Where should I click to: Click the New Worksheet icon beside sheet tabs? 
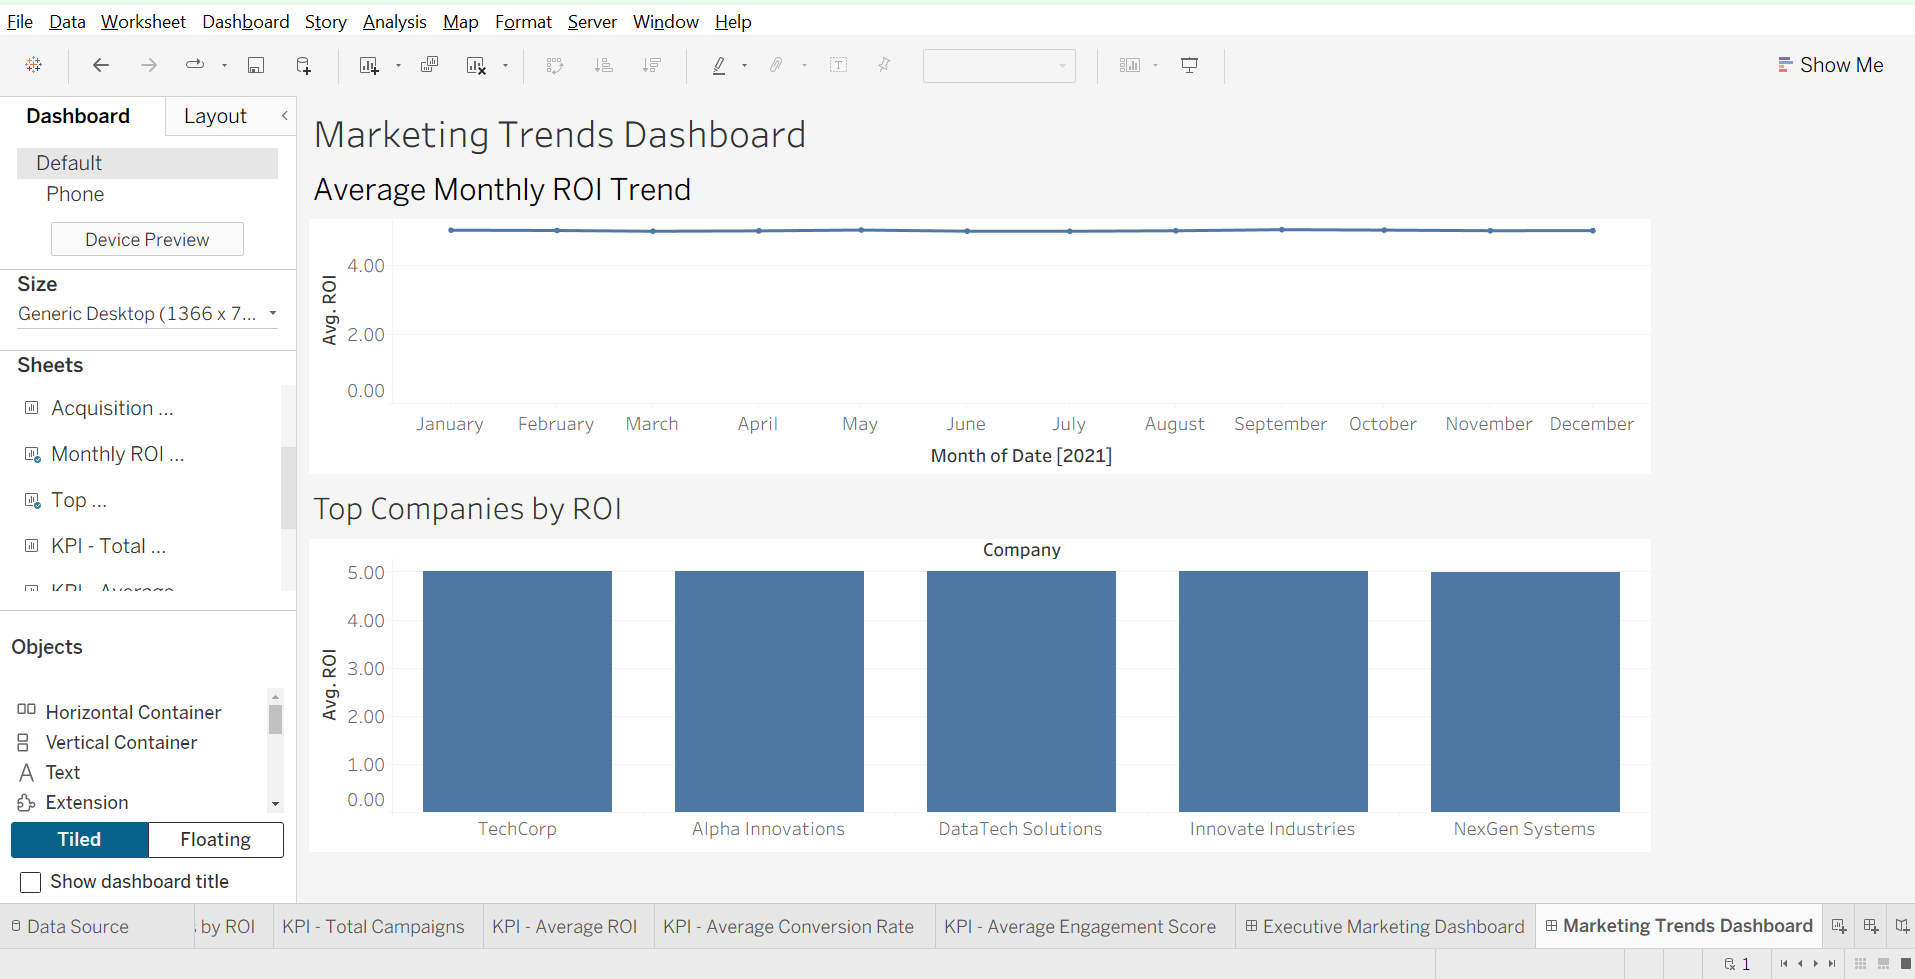click(x=1838, y=926)
